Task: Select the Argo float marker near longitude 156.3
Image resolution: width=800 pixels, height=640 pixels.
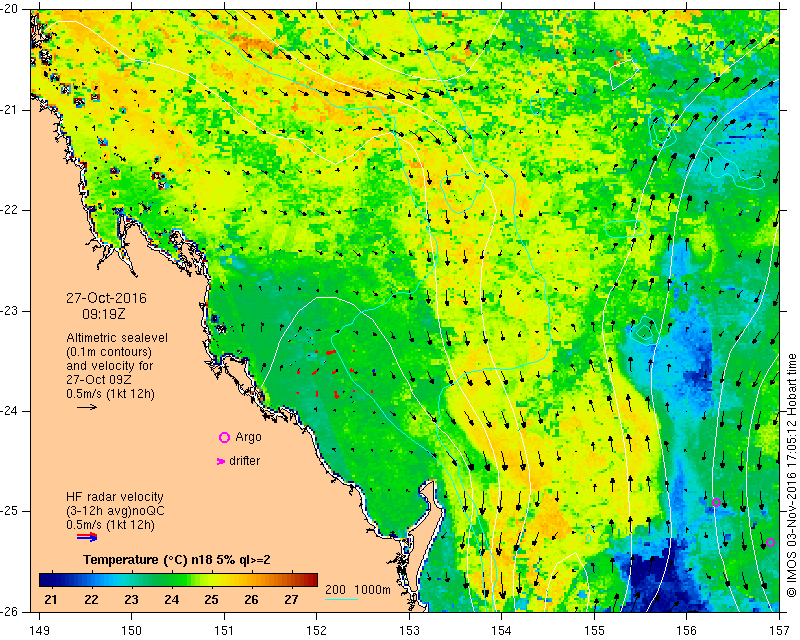Action: click(x=716, y=502)
